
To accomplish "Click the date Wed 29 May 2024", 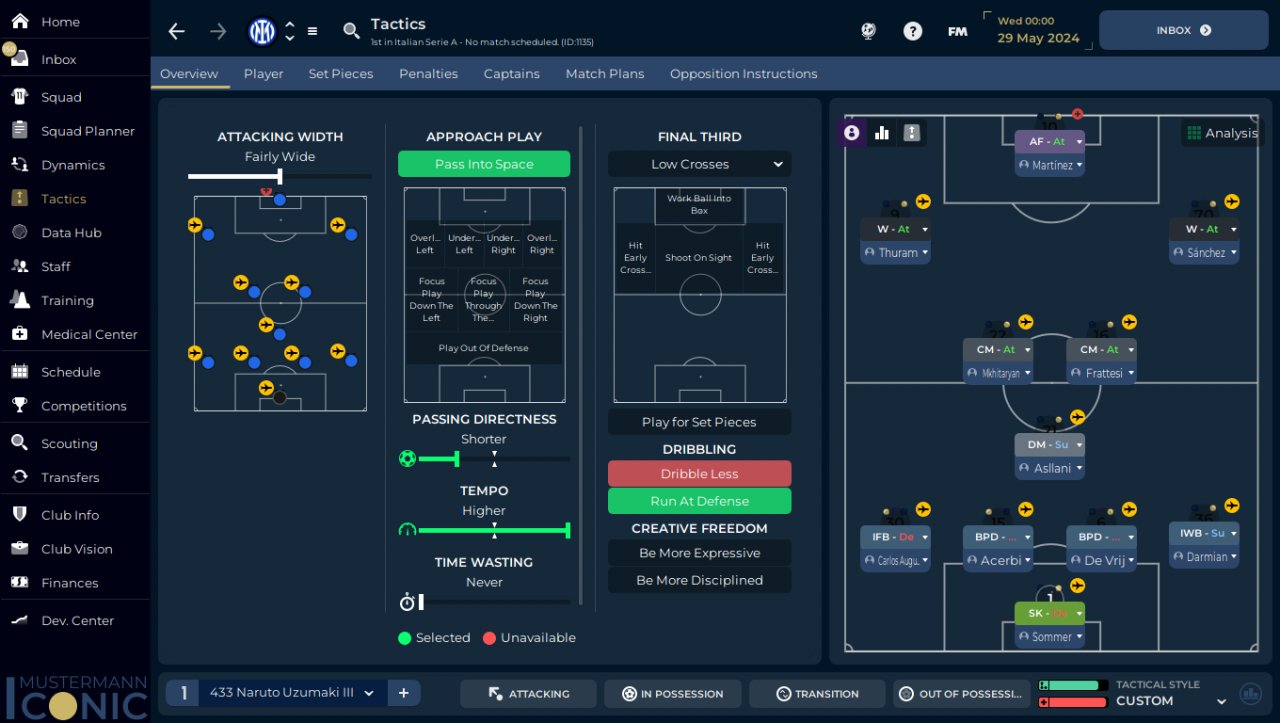I will pos(1038,30).
